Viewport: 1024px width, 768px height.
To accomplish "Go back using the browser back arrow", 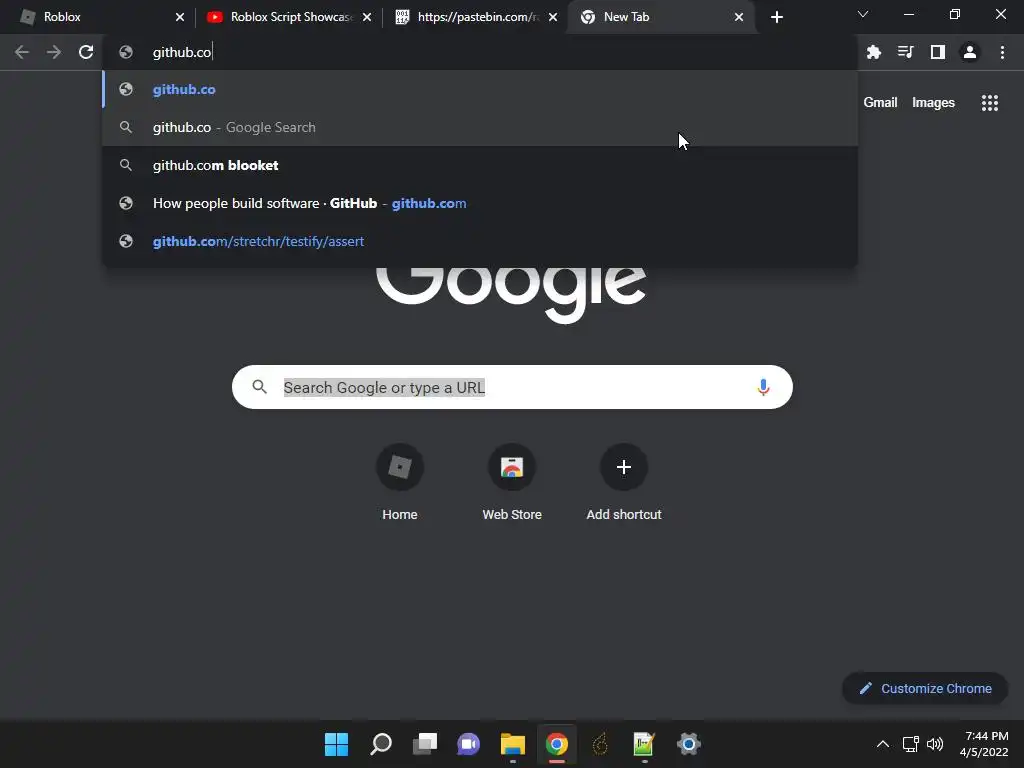I will [x=22, y=52].
